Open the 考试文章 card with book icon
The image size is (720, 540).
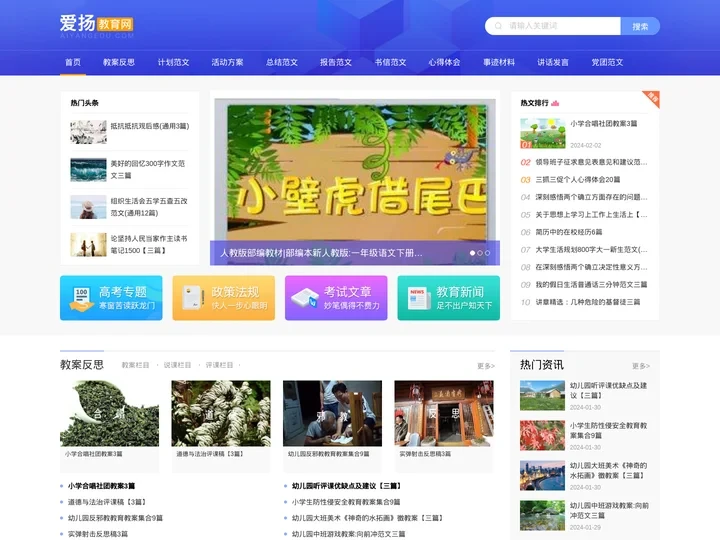(336, 298)
